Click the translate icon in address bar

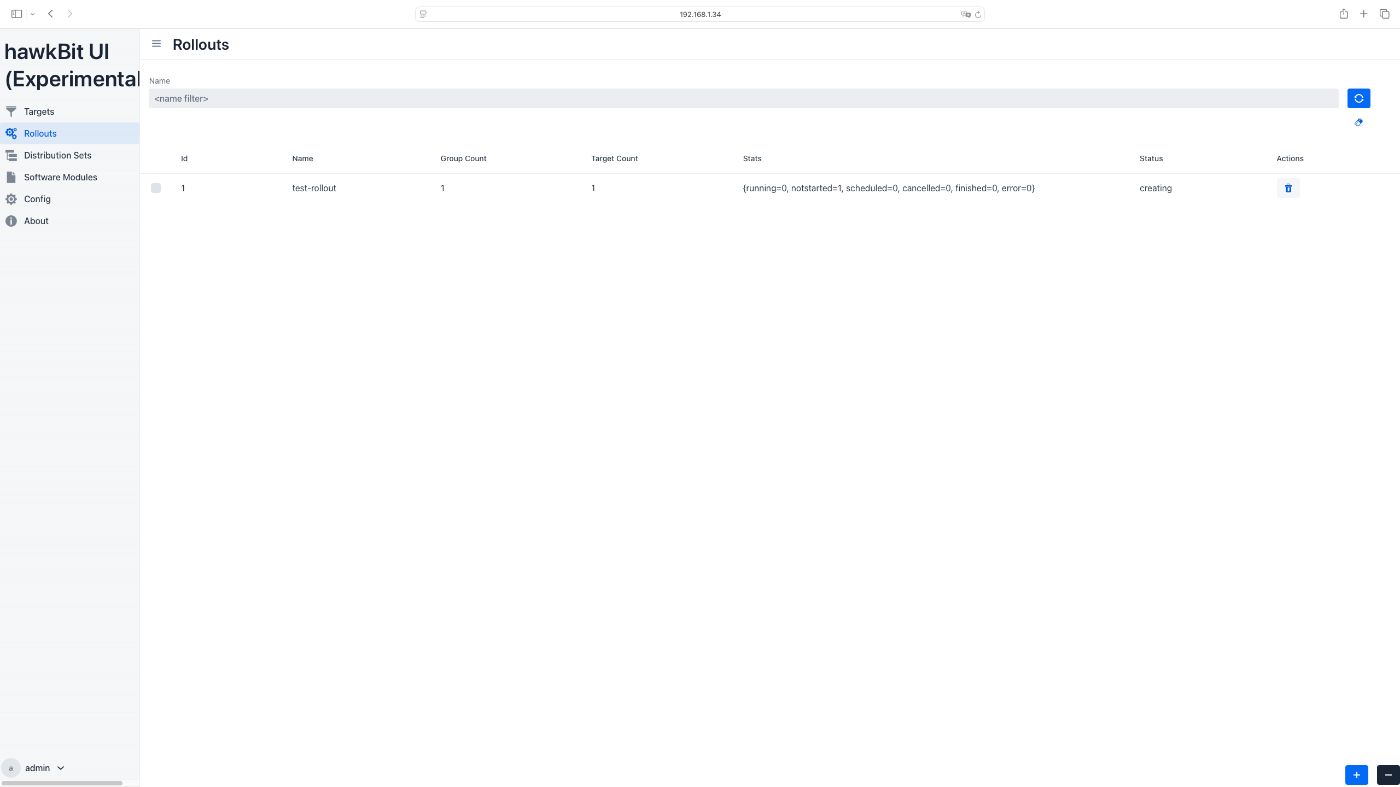[965, 14]
